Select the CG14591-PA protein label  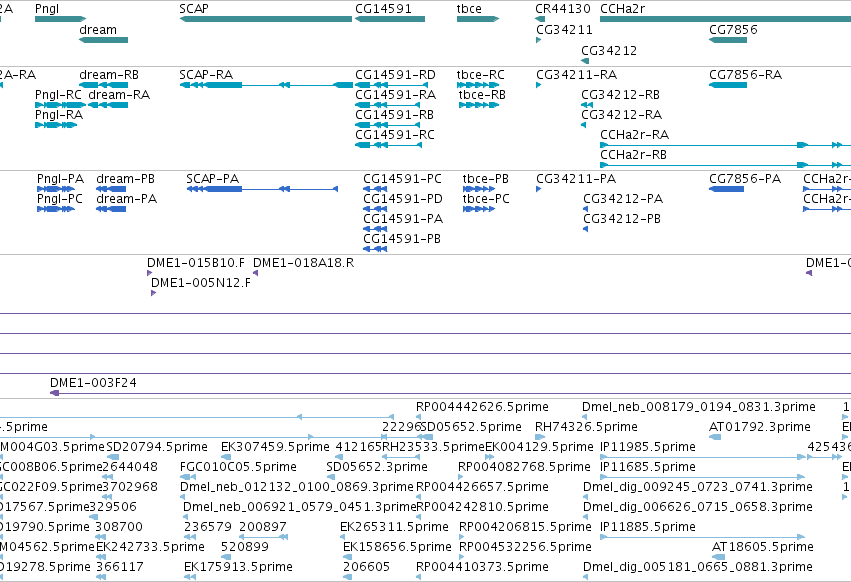pos(403,219)
